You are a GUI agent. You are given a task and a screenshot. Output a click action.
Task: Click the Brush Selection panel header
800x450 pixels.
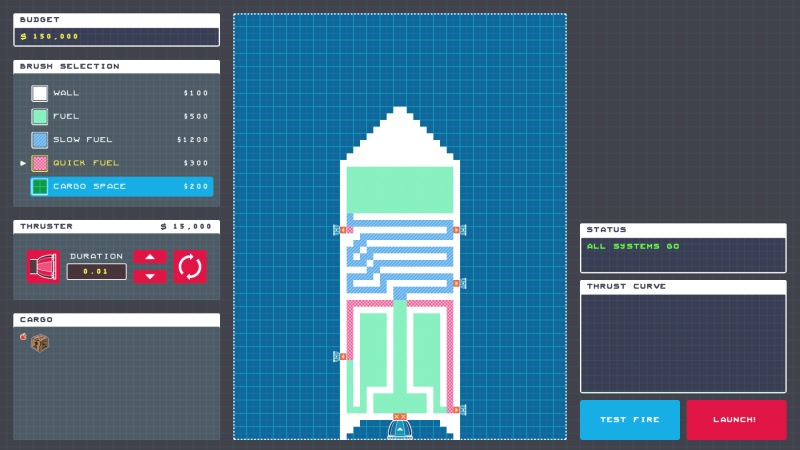[116, 66]
